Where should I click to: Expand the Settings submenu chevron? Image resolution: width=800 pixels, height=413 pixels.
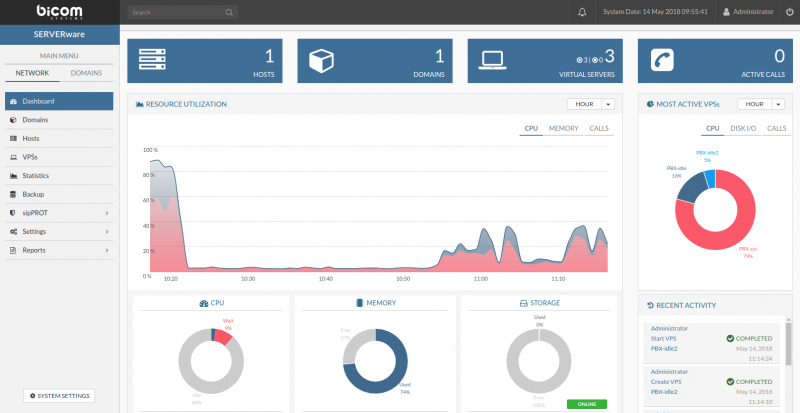(107, 232)
